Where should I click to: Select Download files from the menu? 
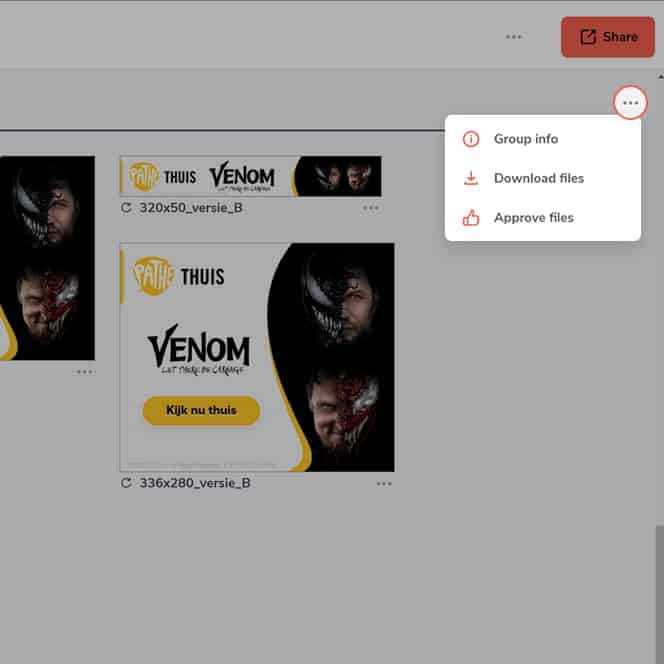pos(538,178)
